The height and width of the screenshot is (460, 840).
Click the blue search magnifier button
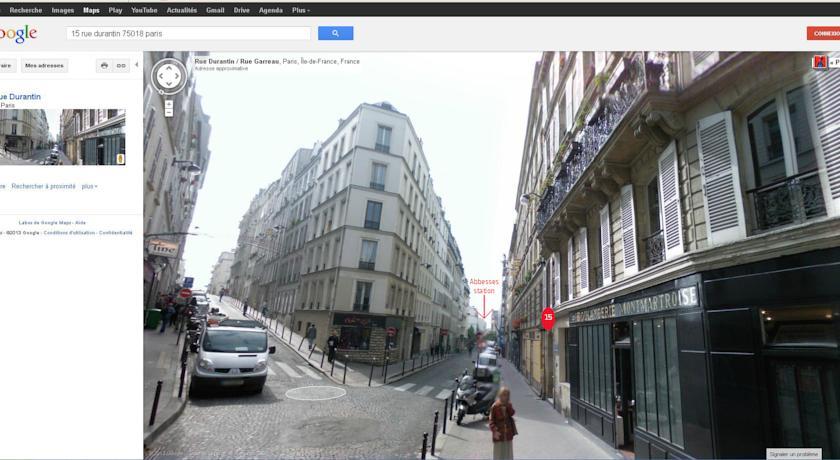(x=335, y=33)
